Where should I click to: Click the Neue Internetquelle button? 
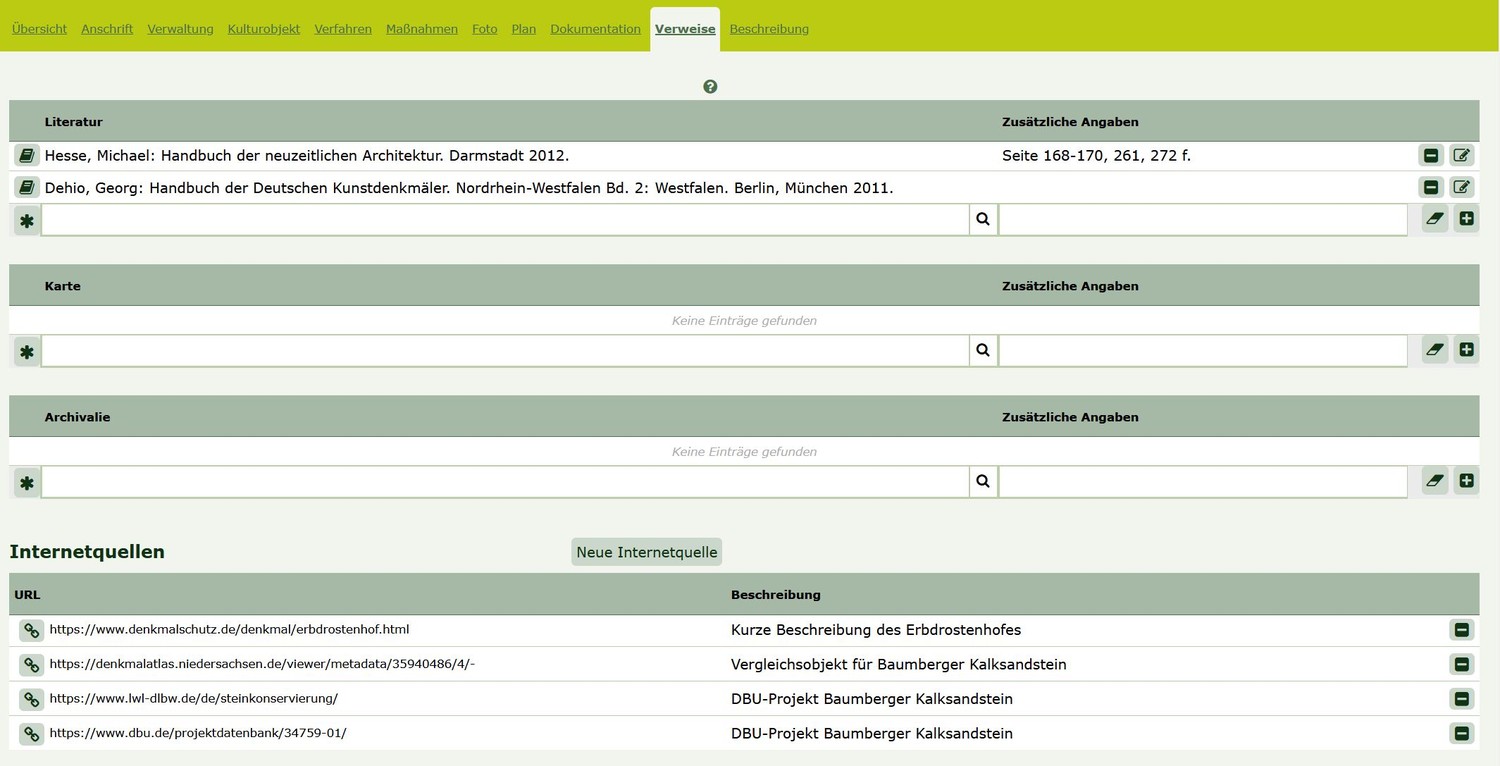click(x=647, y=552)
